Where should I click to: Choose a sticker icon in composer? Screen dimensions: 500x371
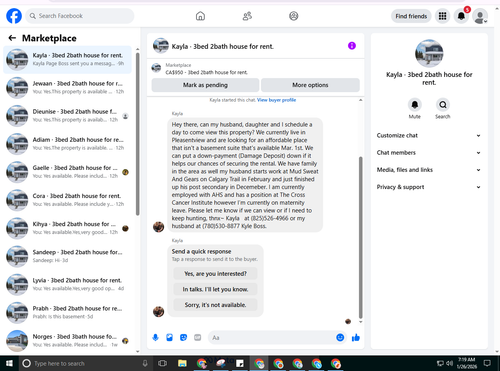click(x=184, y=338)
